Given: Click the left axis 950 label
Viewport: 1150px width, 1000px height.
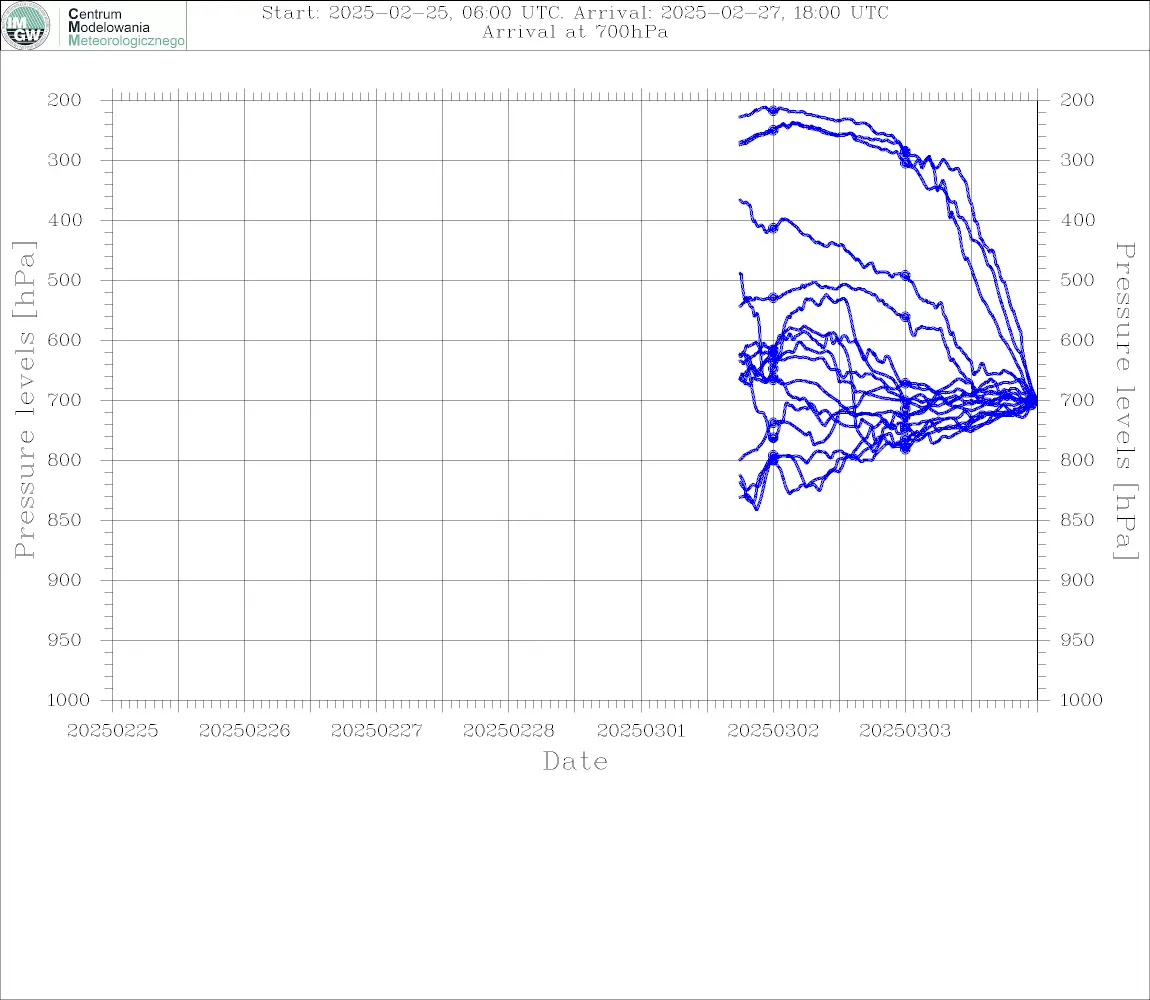Looking at the screenshot, I should [x=65, y=640].
